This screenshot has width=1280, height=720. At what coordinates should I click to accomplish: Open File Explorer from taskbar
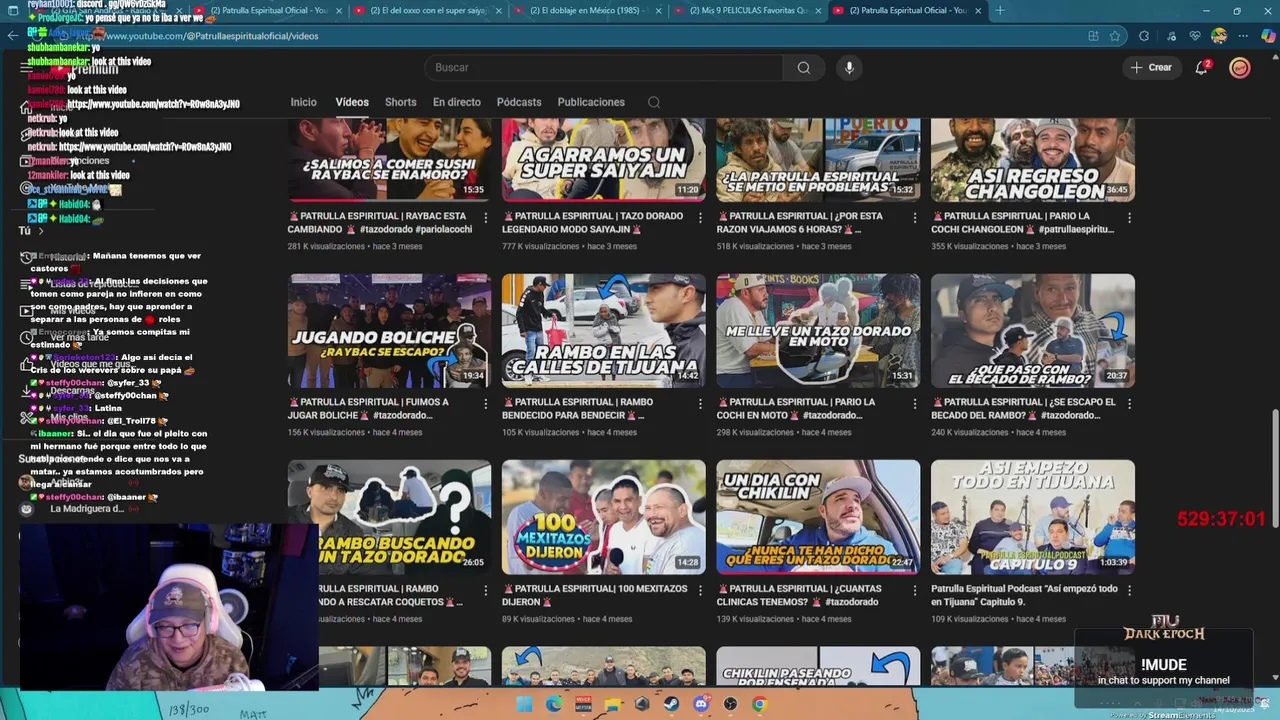click(612, 704)
